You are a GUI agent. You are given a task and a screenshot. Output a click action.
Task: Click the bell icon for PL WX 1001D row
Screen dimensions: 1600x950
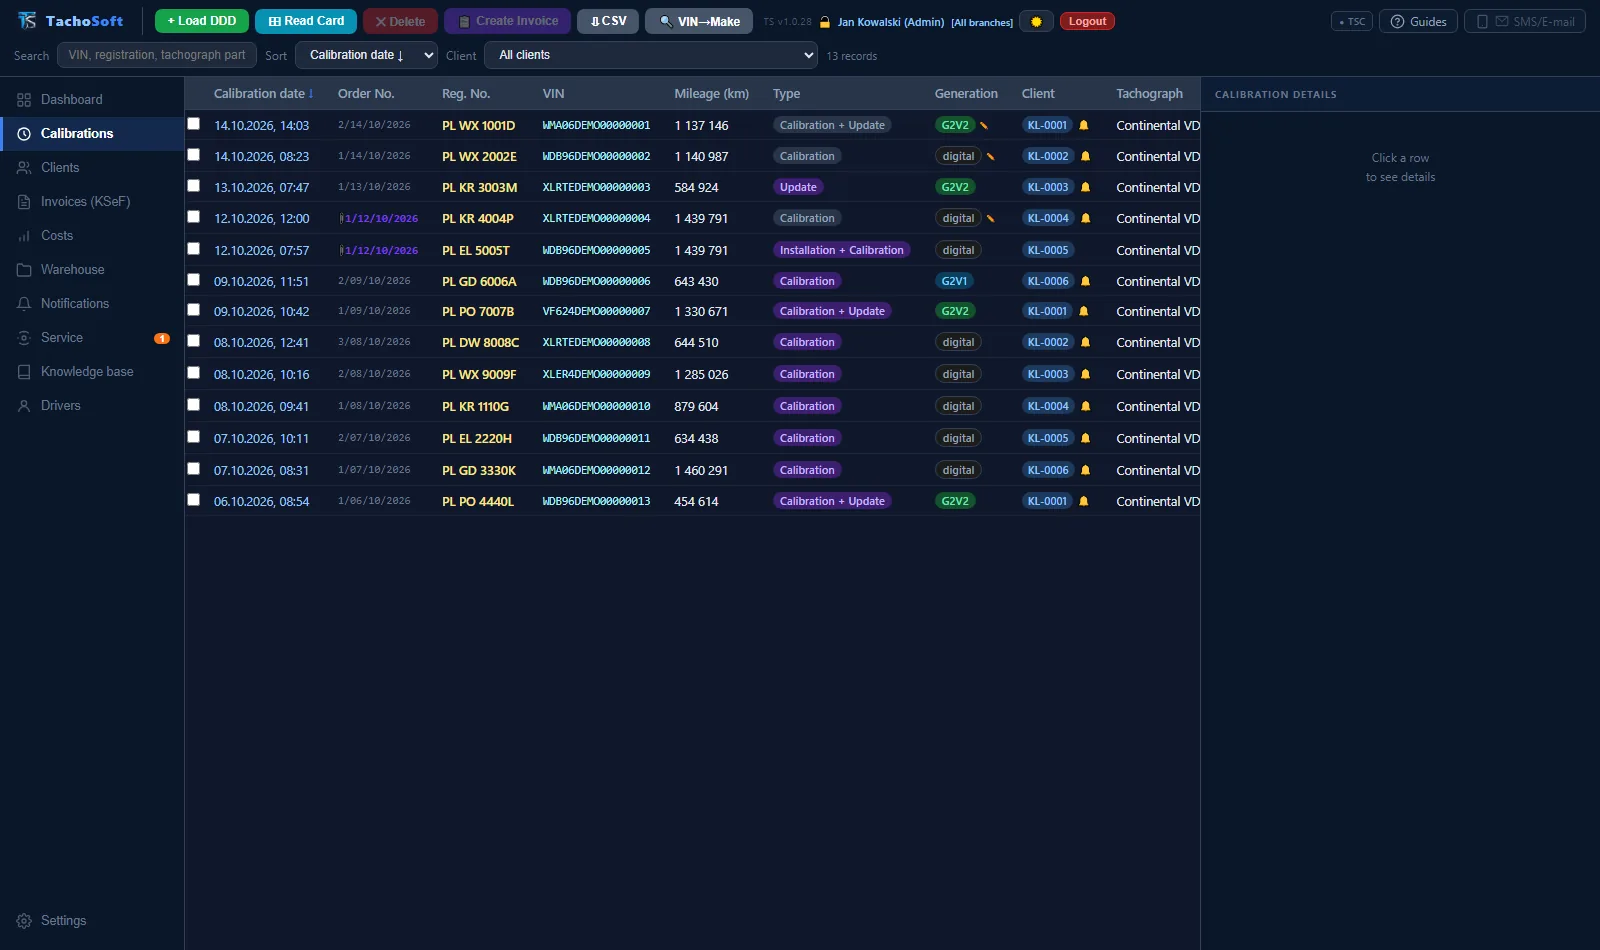[1083, 125]
